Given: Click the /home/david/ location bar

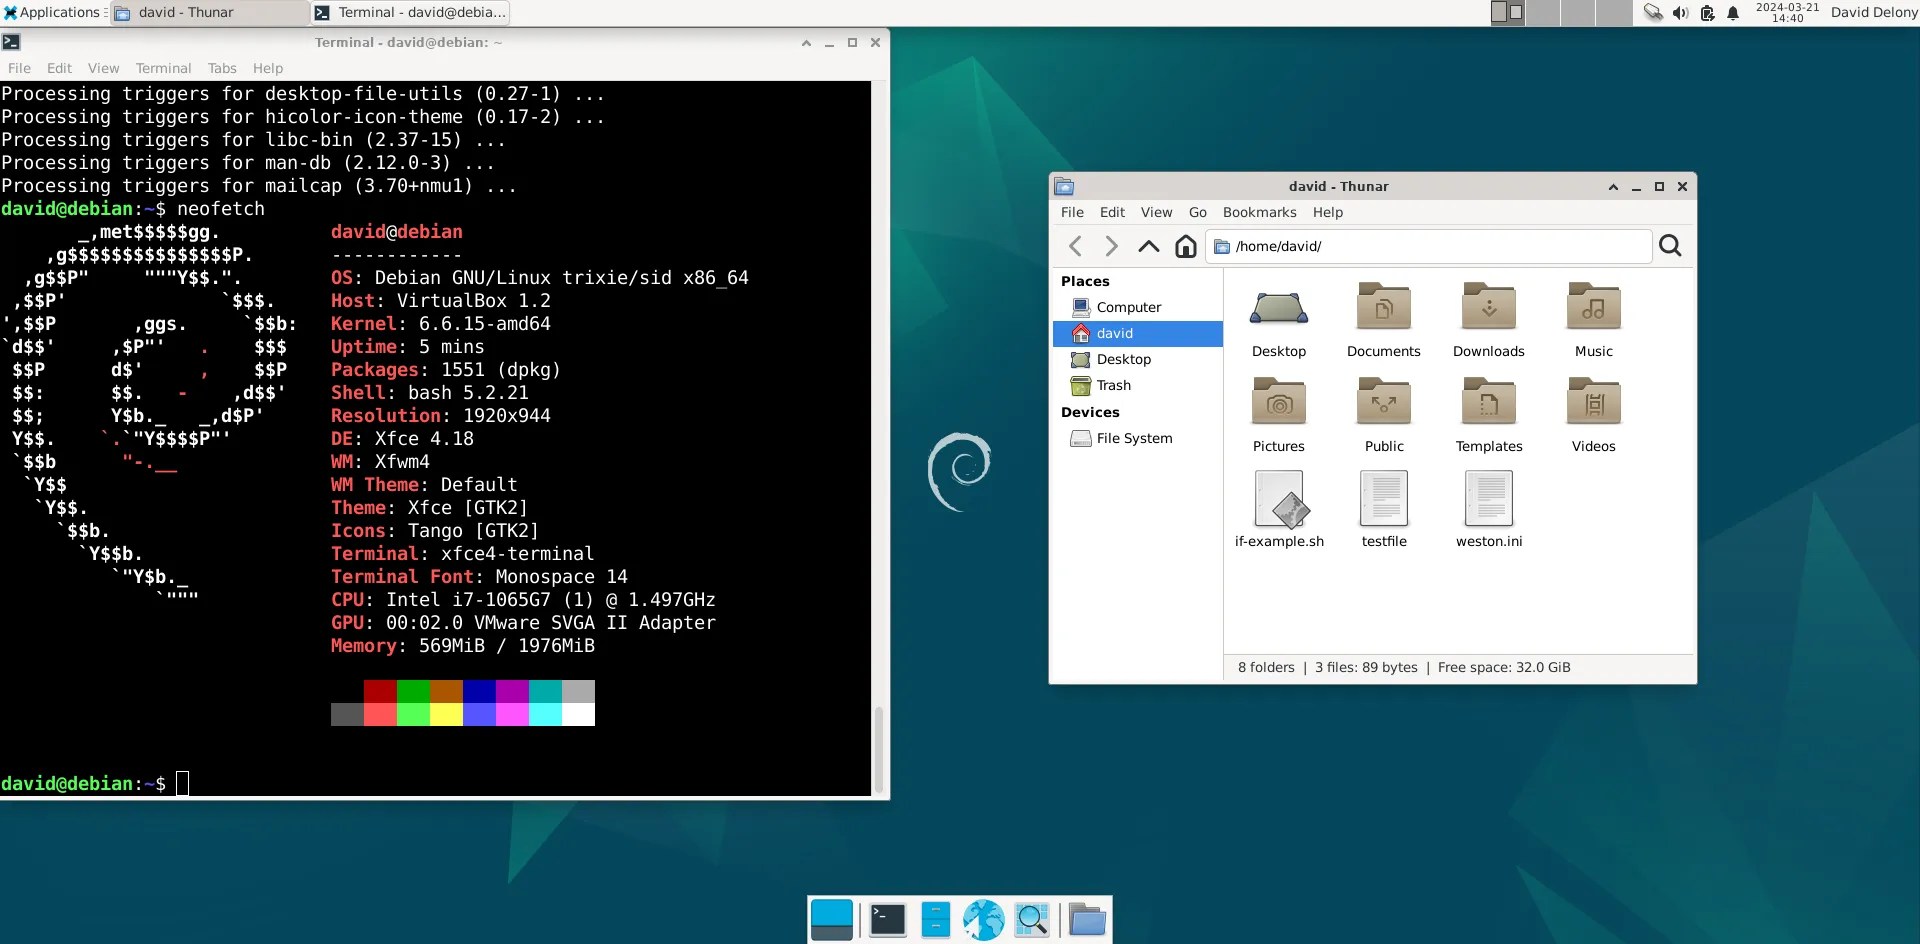Looking at the screenshot, I should point(1428,246).
